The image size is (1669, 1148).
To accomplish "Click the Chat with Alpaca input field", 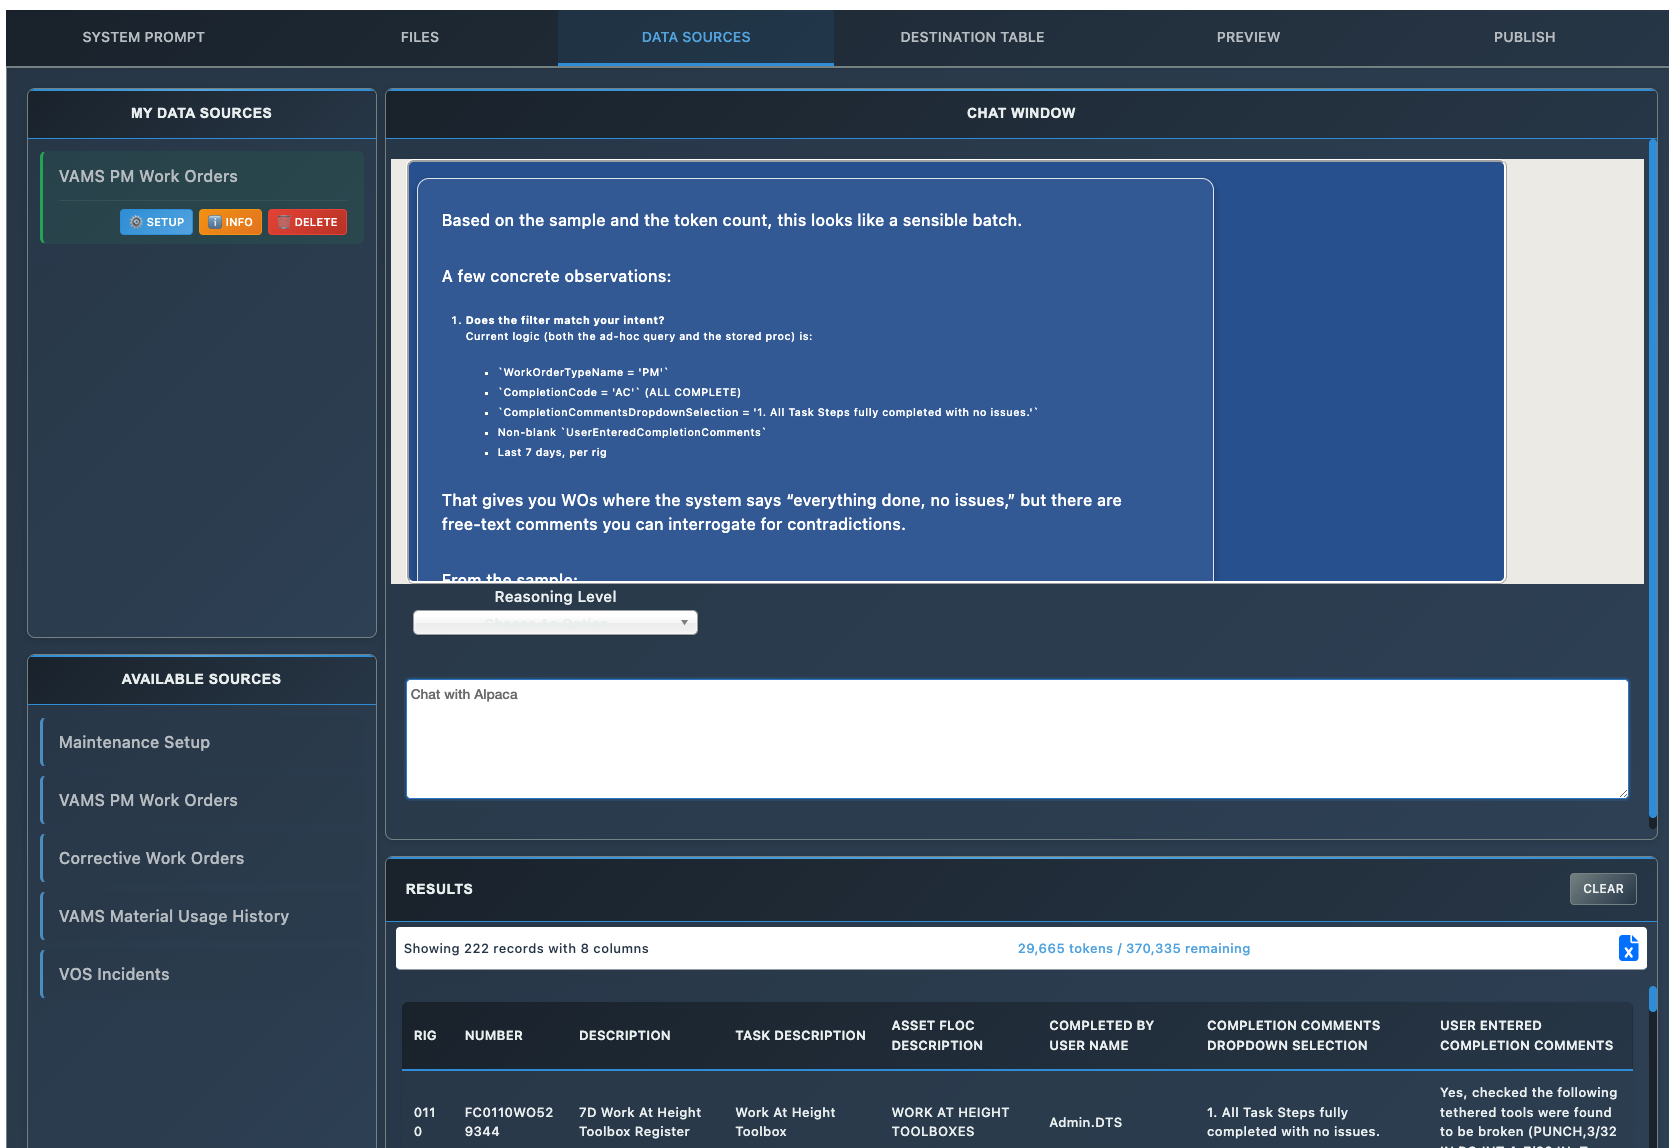I will tap(1016, 739).
